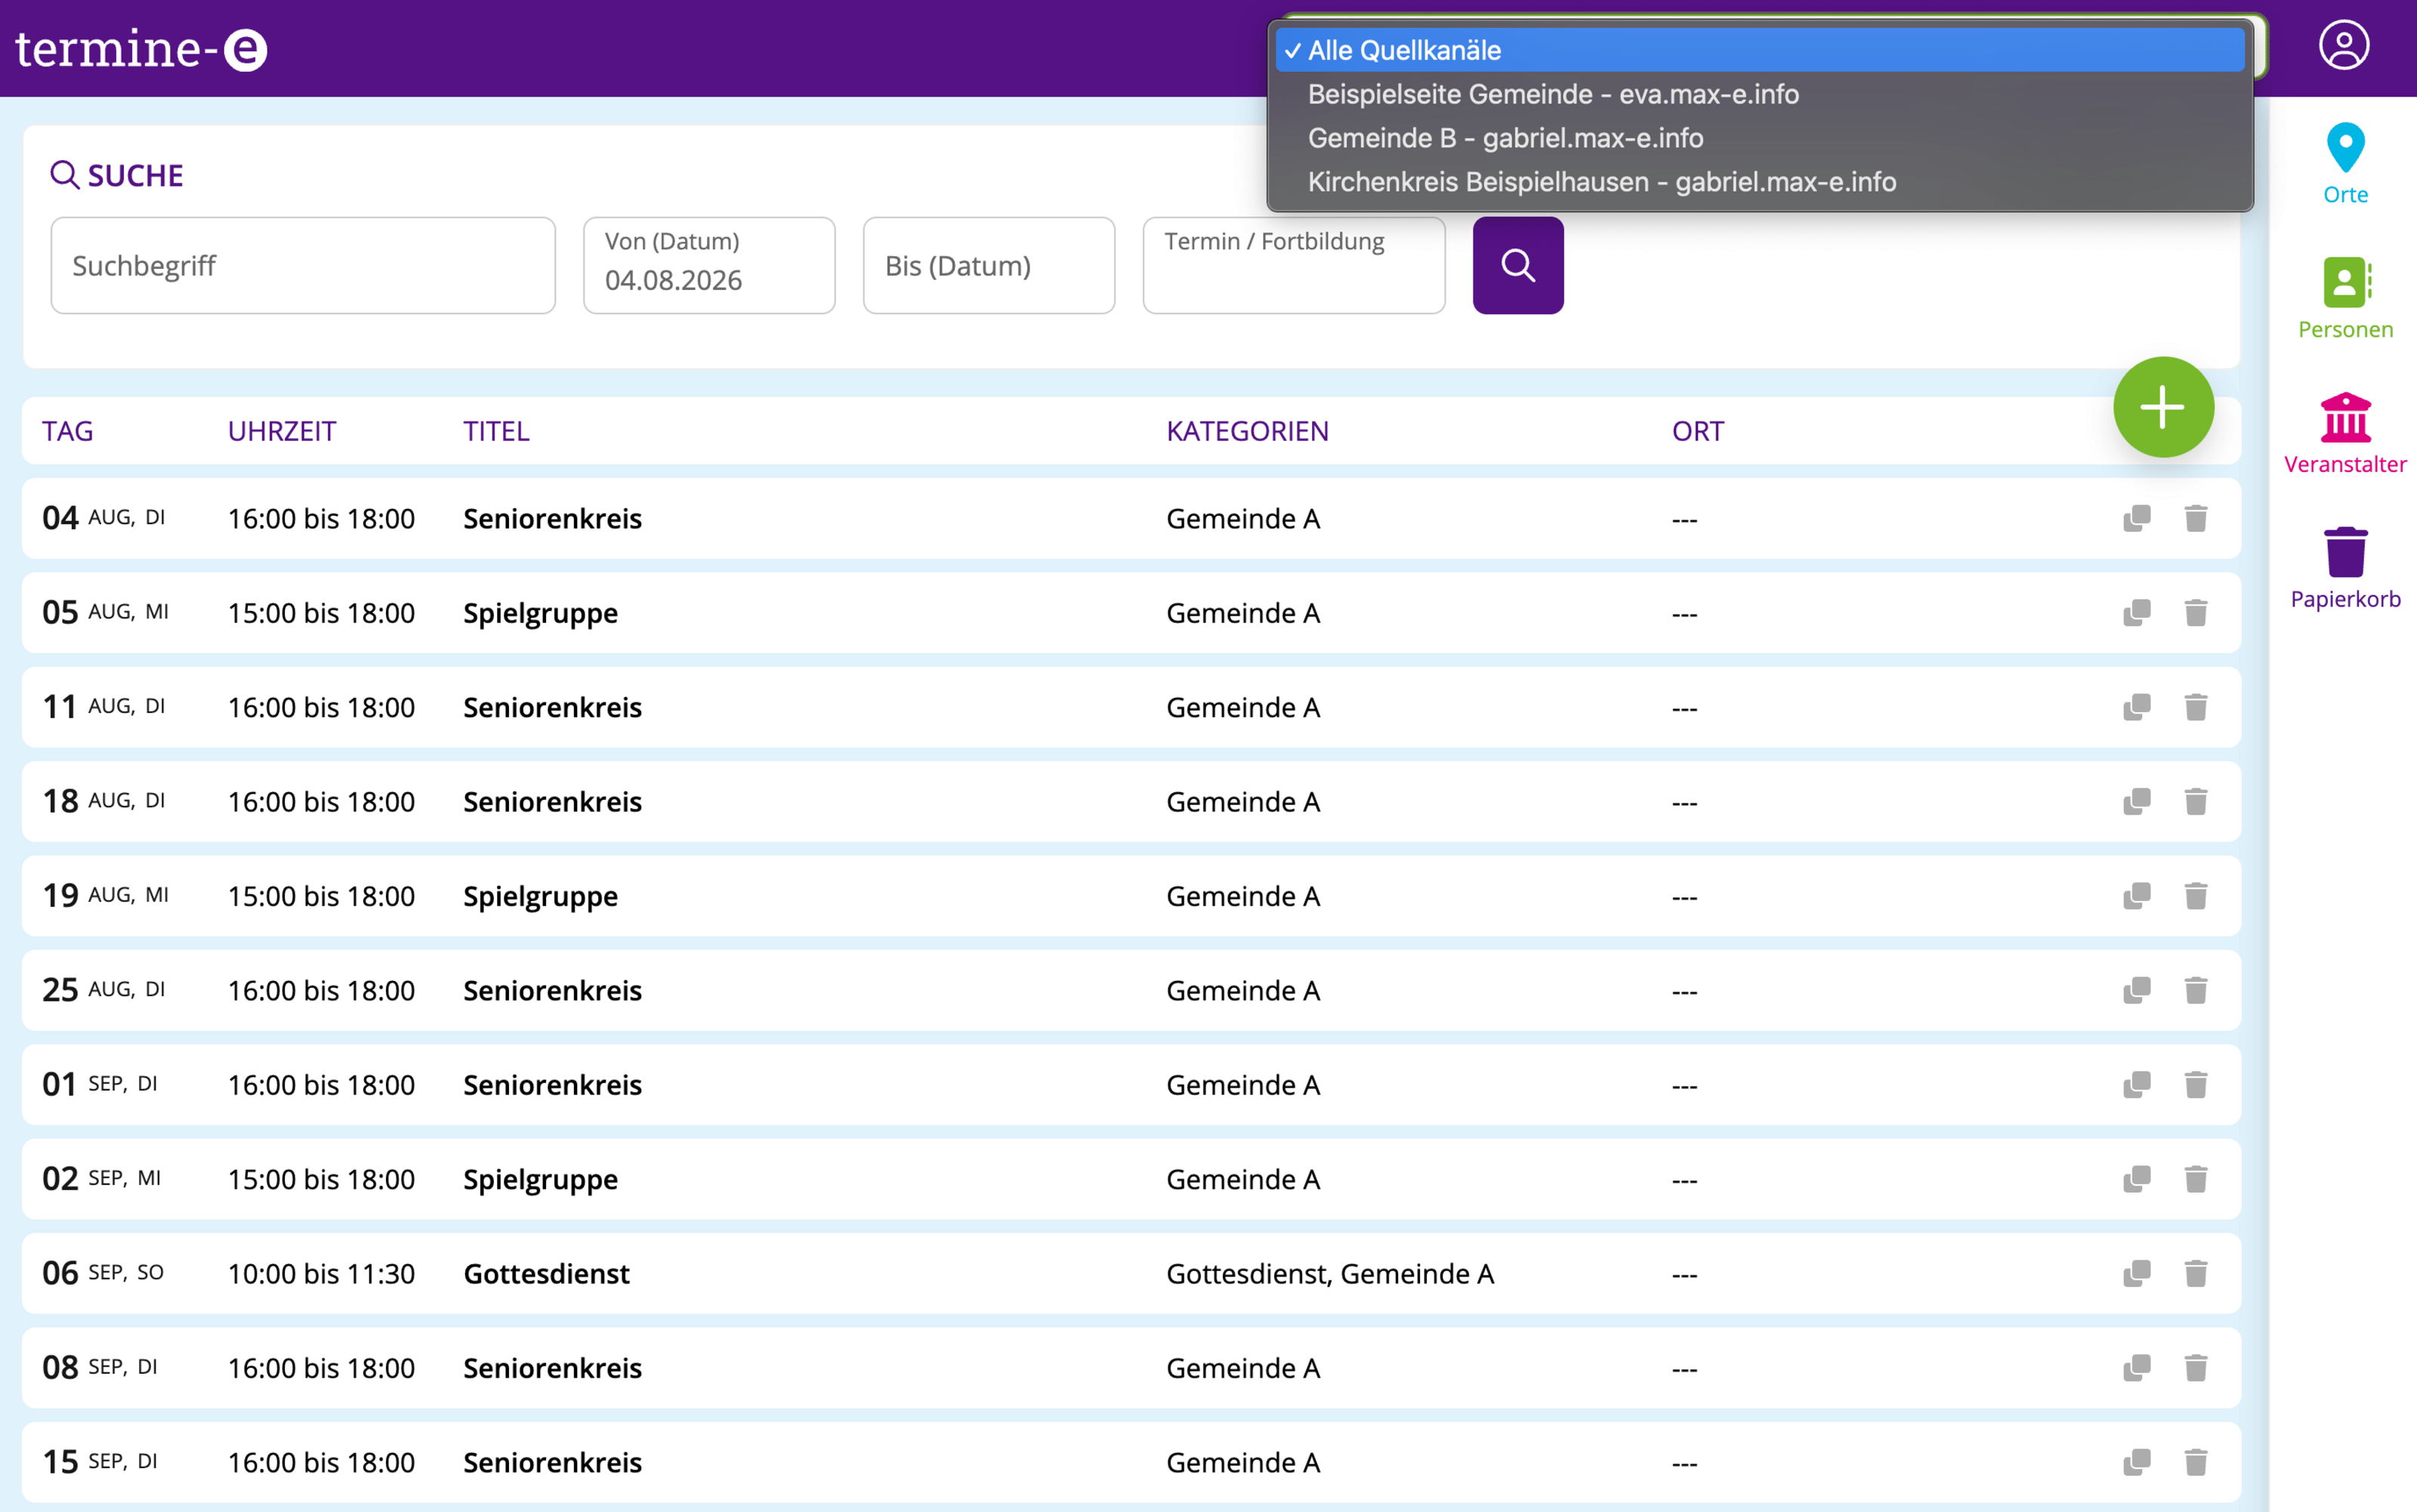The image size is (2417, 1512).
Task: Open the Termin / Fortbildung dropdown
Action: (1294, 265)
